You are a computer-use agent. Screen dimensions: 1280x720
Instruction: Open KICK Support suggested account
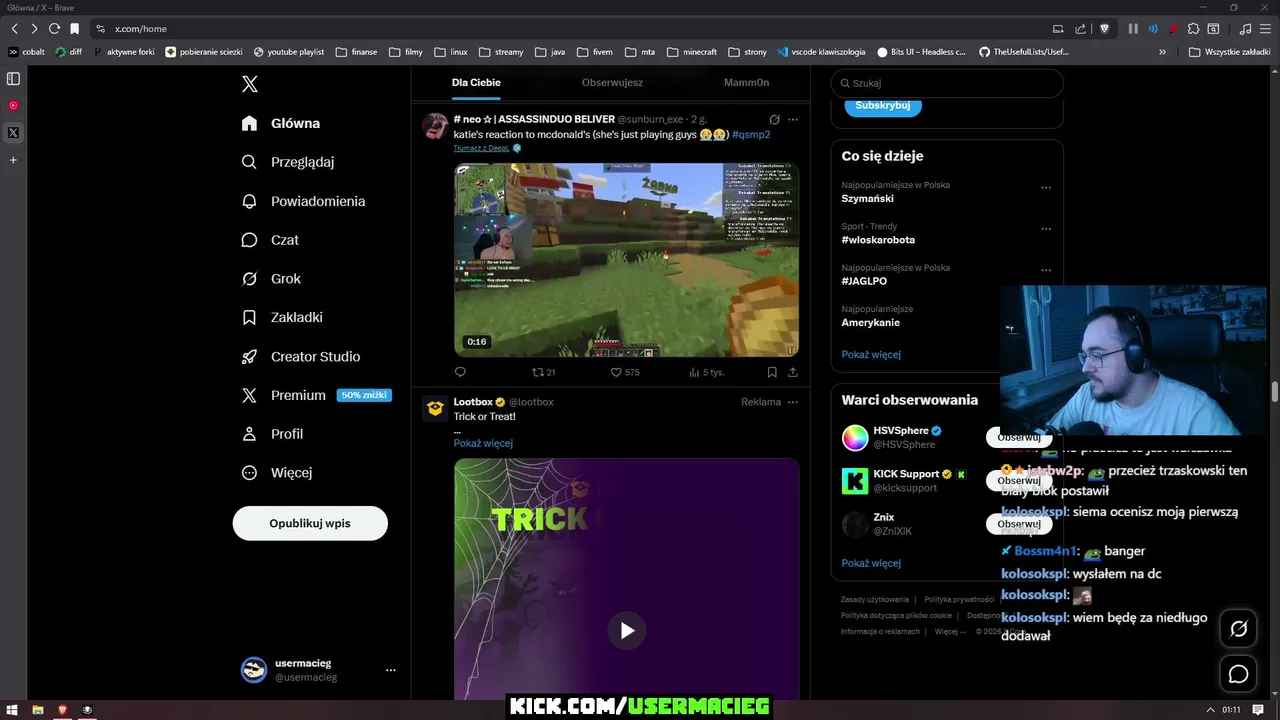[906, 474]
